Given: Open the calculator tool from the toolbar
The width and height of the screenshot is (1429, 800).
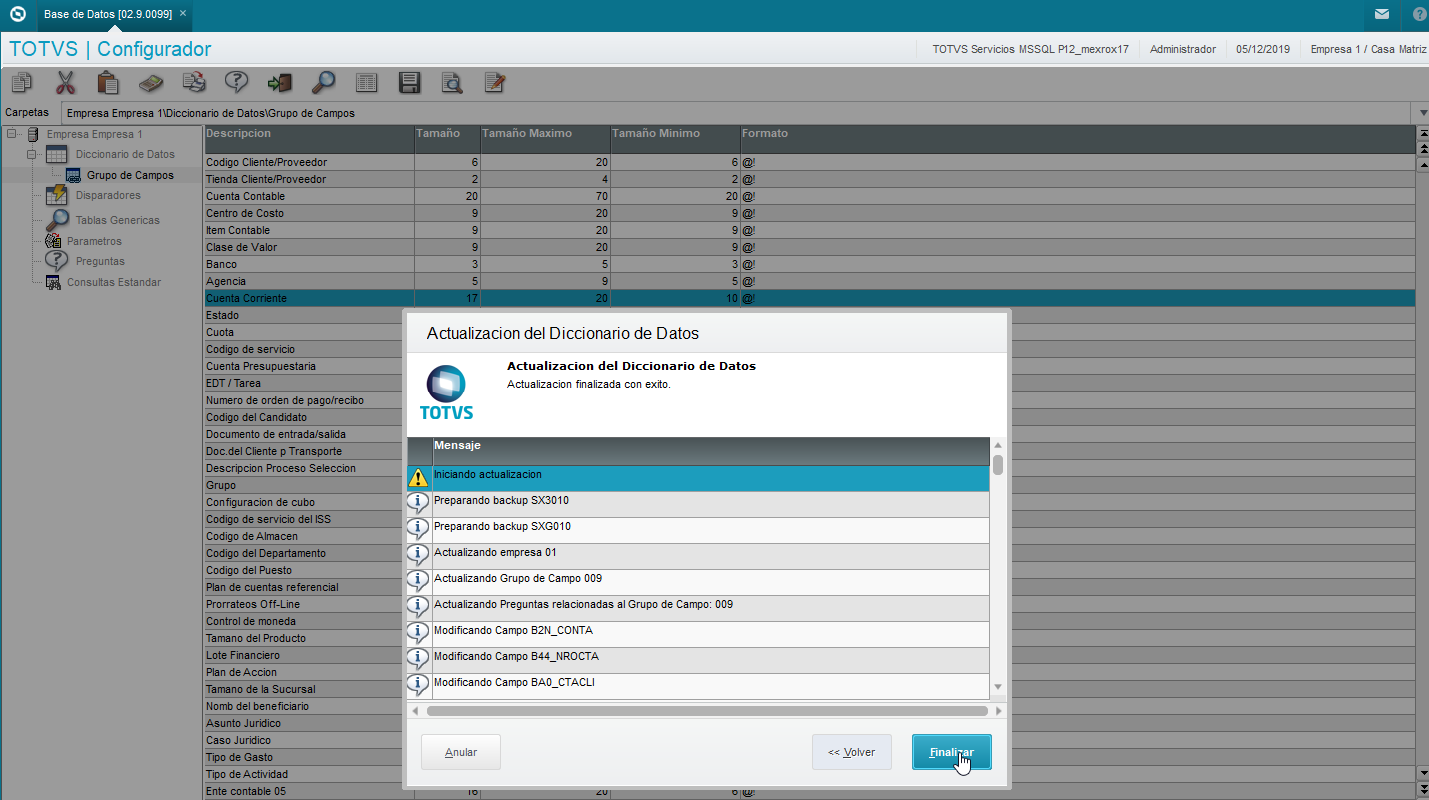Looking at the screenshot, I should point(151,83).
